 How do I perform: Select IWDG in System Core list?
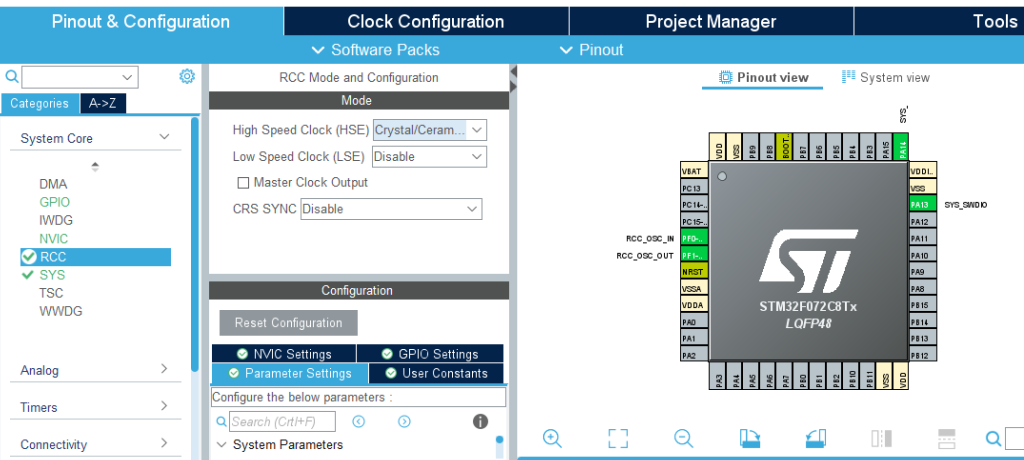pyautogui.click(x=56, y=220)
